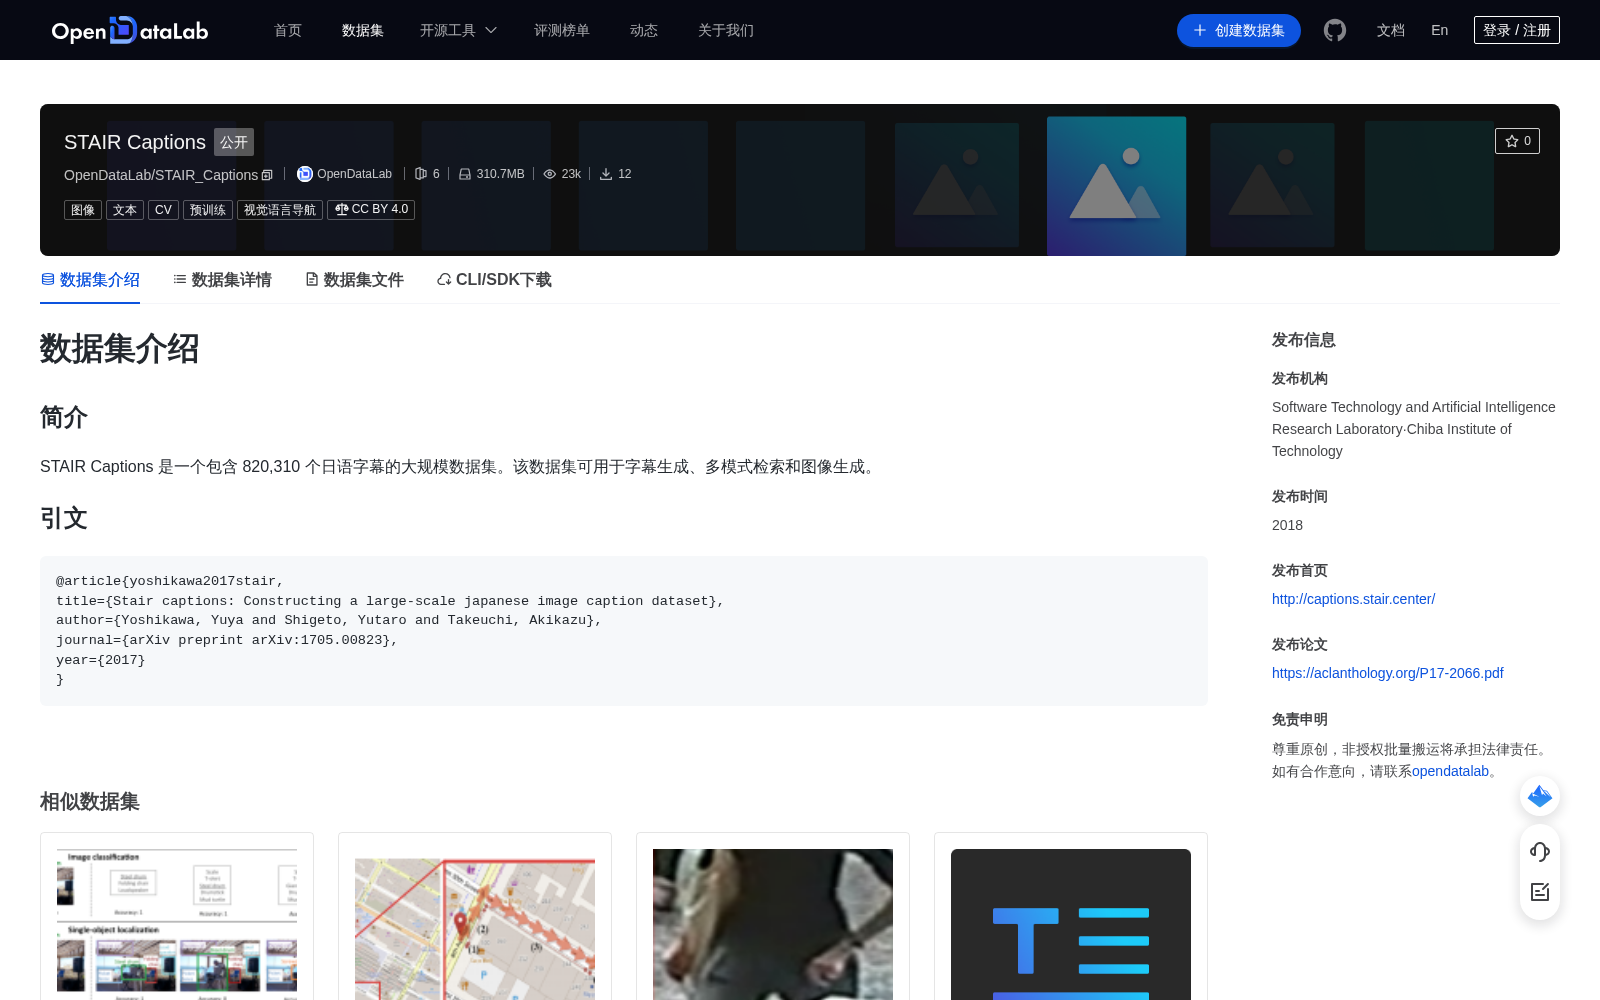
Task: Click the downloads icon showing 12
Action: [606, 174]
